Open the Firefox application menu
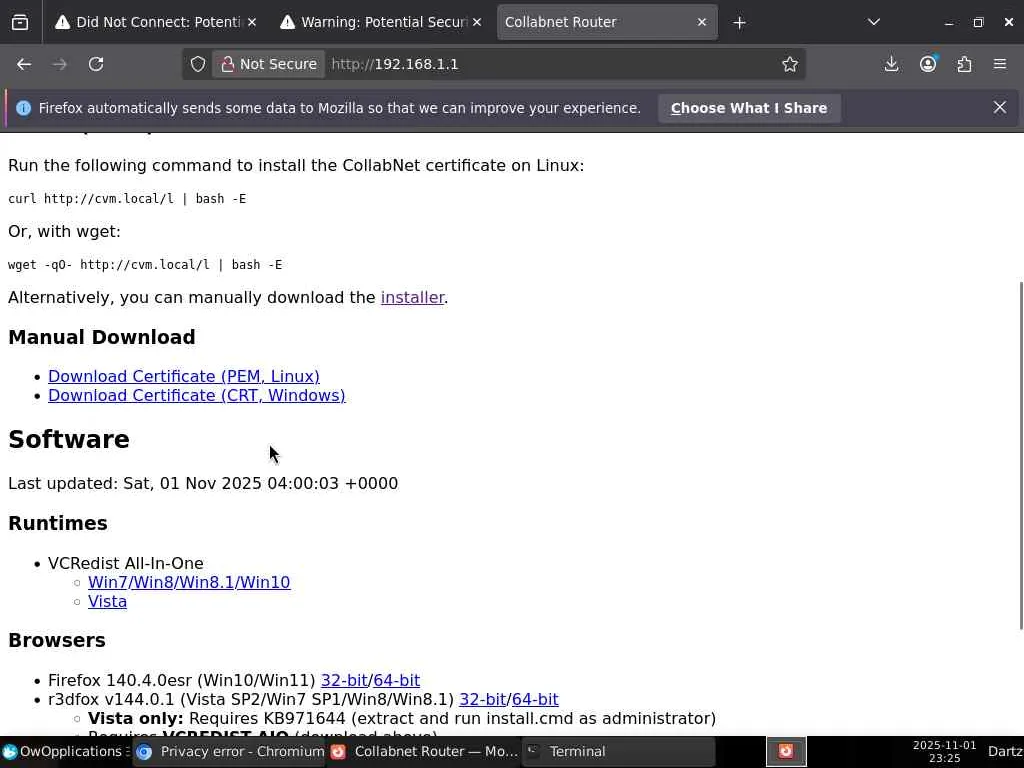Screen dimensions: 1024x768 point(1000,64)
